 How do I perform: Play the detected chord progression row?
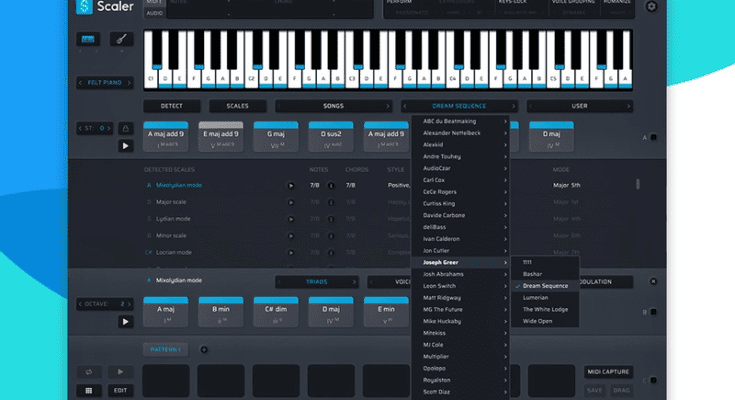[x=126, y=146]
